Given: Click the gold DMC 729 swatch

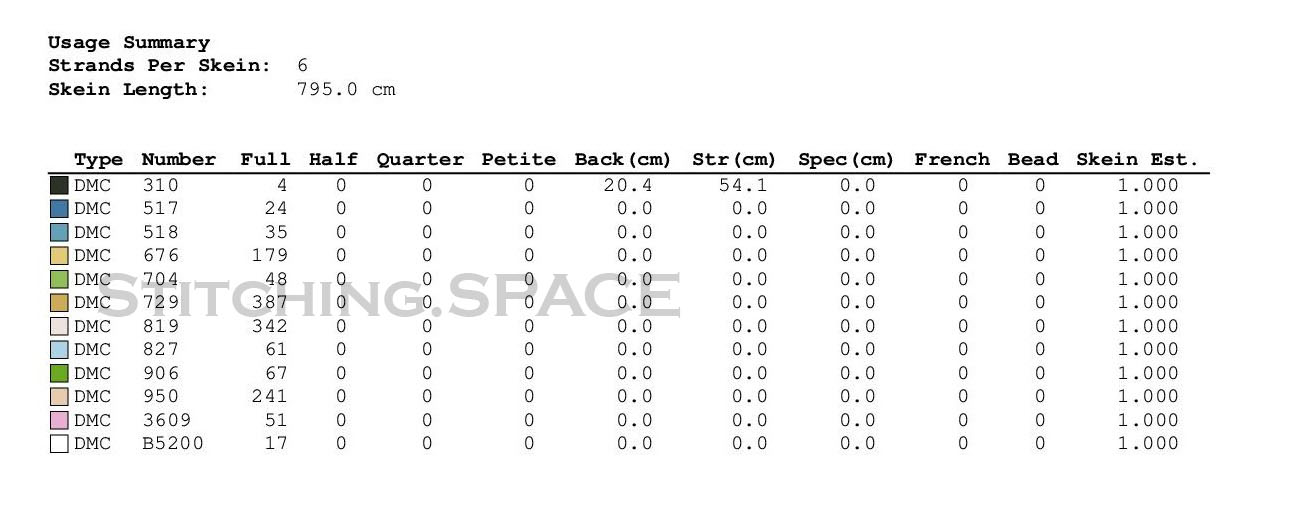Looking at the screenshot, I should pyautogui.click(x=59, y=303).
